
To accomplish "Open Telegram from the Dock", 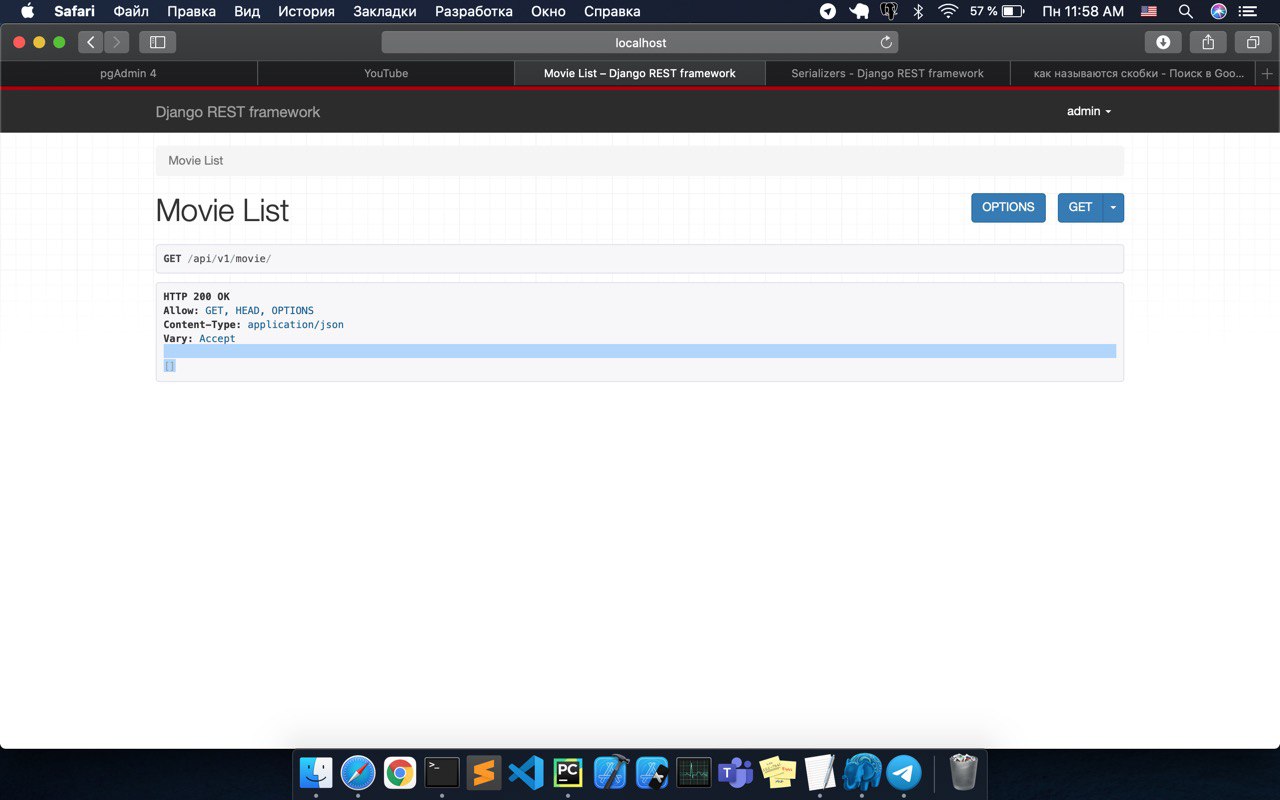I will pos(904,772).
